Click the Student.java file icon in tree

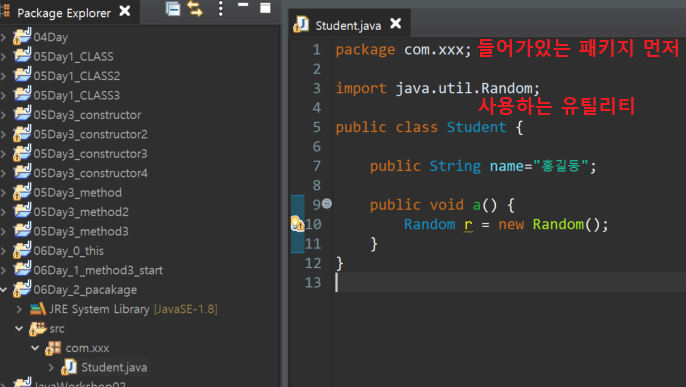[x=69, y=367]
